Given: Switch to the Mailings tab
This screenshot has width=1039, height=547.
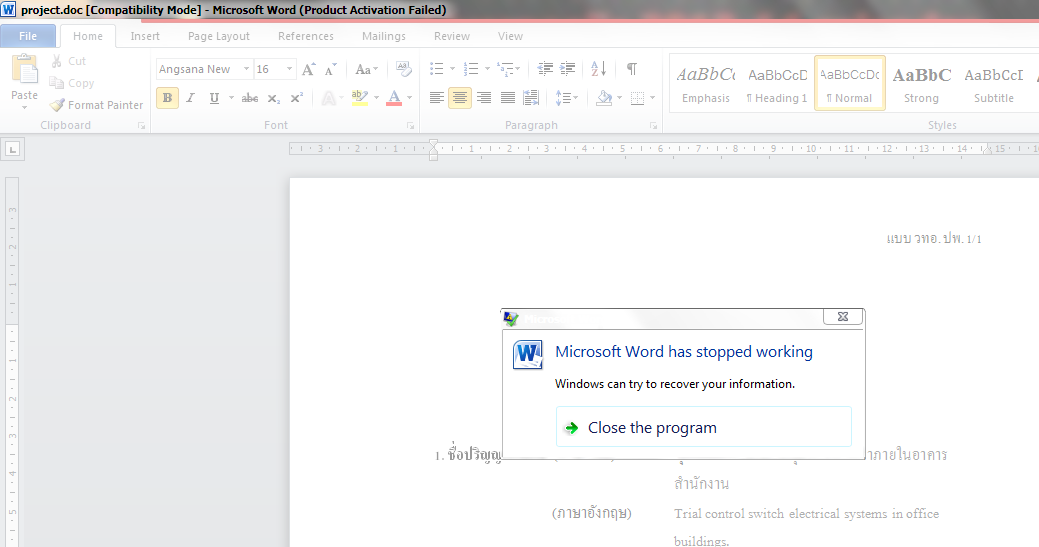Looking at the screenshot, I should (384, 36).
